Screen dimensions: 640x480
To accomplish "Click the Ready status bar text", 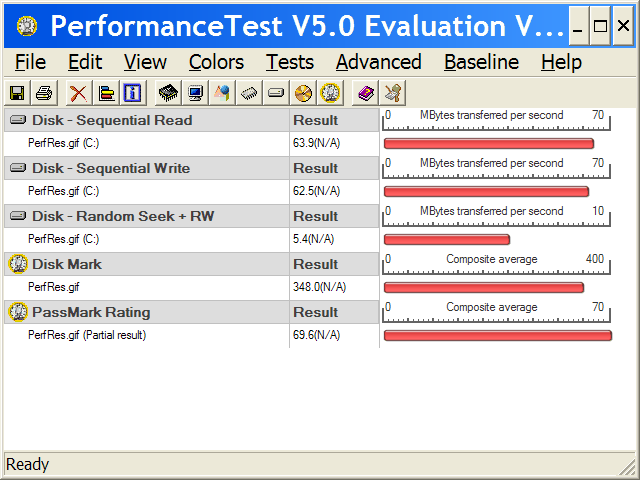I will [27, 464].
